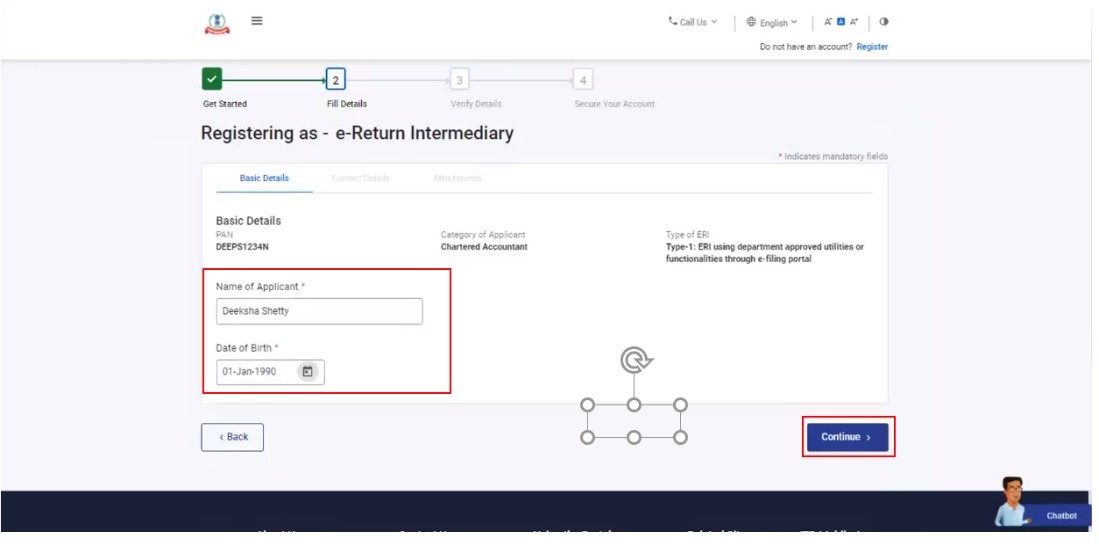1099x546 pixels.
Task: Switch to the Contact Details tab
Action: tap(360, 178)
